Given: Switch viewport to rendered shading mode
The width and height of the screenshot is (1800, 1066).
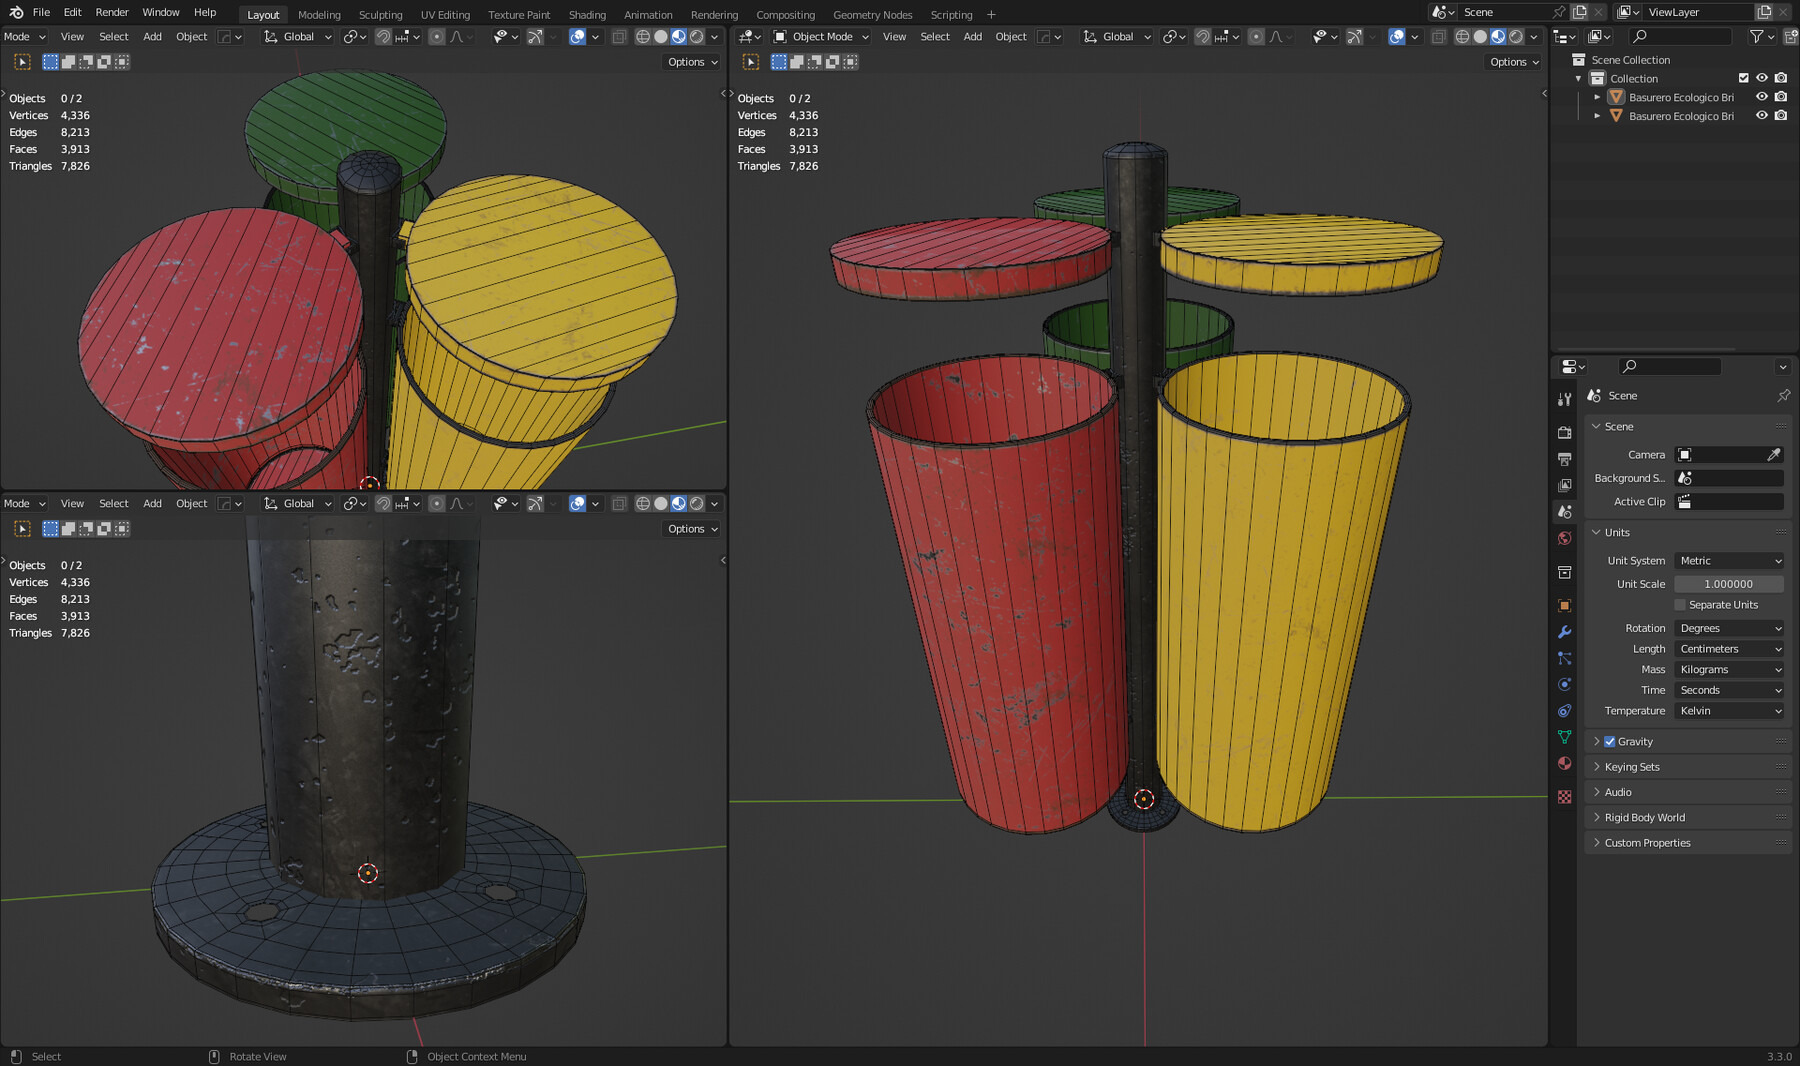Looking at the screenshot, I should (1516, 36).
